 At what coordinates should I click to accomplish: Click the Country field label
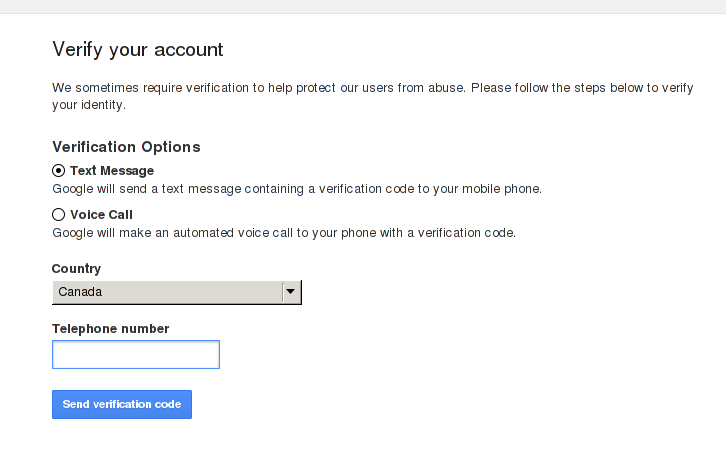click(x=76, y=269)
